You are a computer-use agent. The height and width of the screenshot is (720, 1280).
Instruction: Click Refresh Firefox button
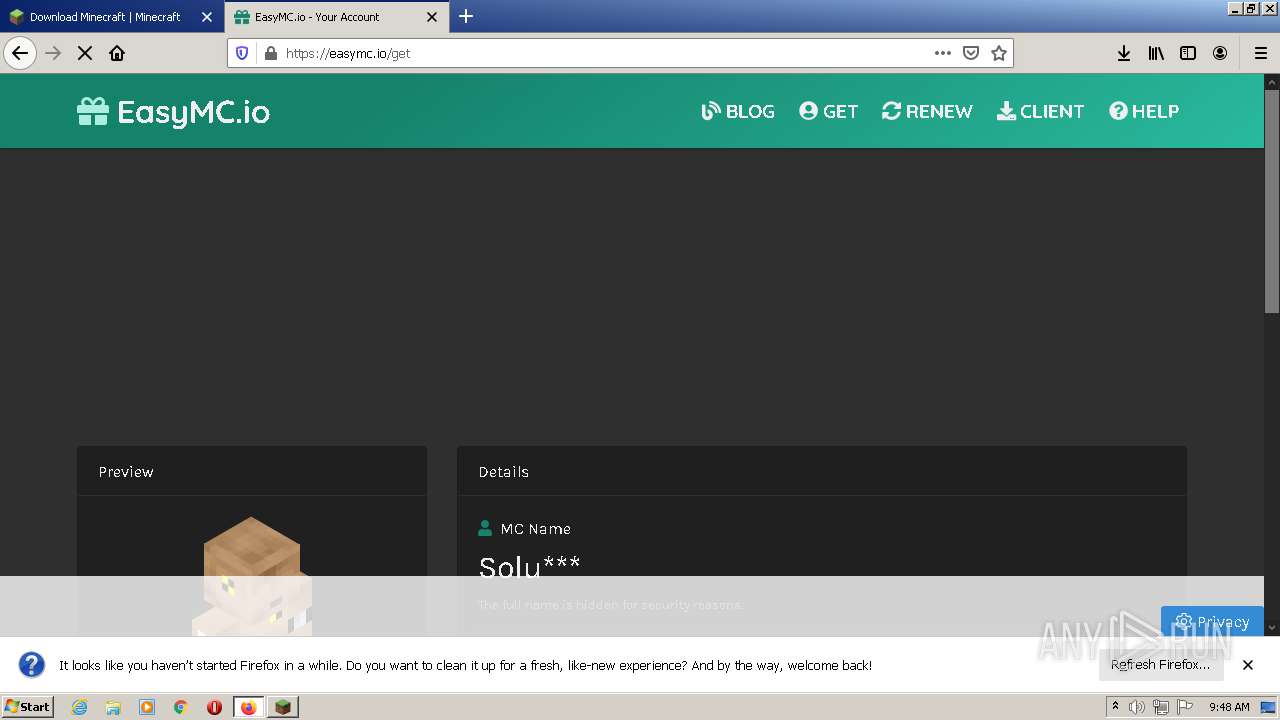pos(1160,665)
